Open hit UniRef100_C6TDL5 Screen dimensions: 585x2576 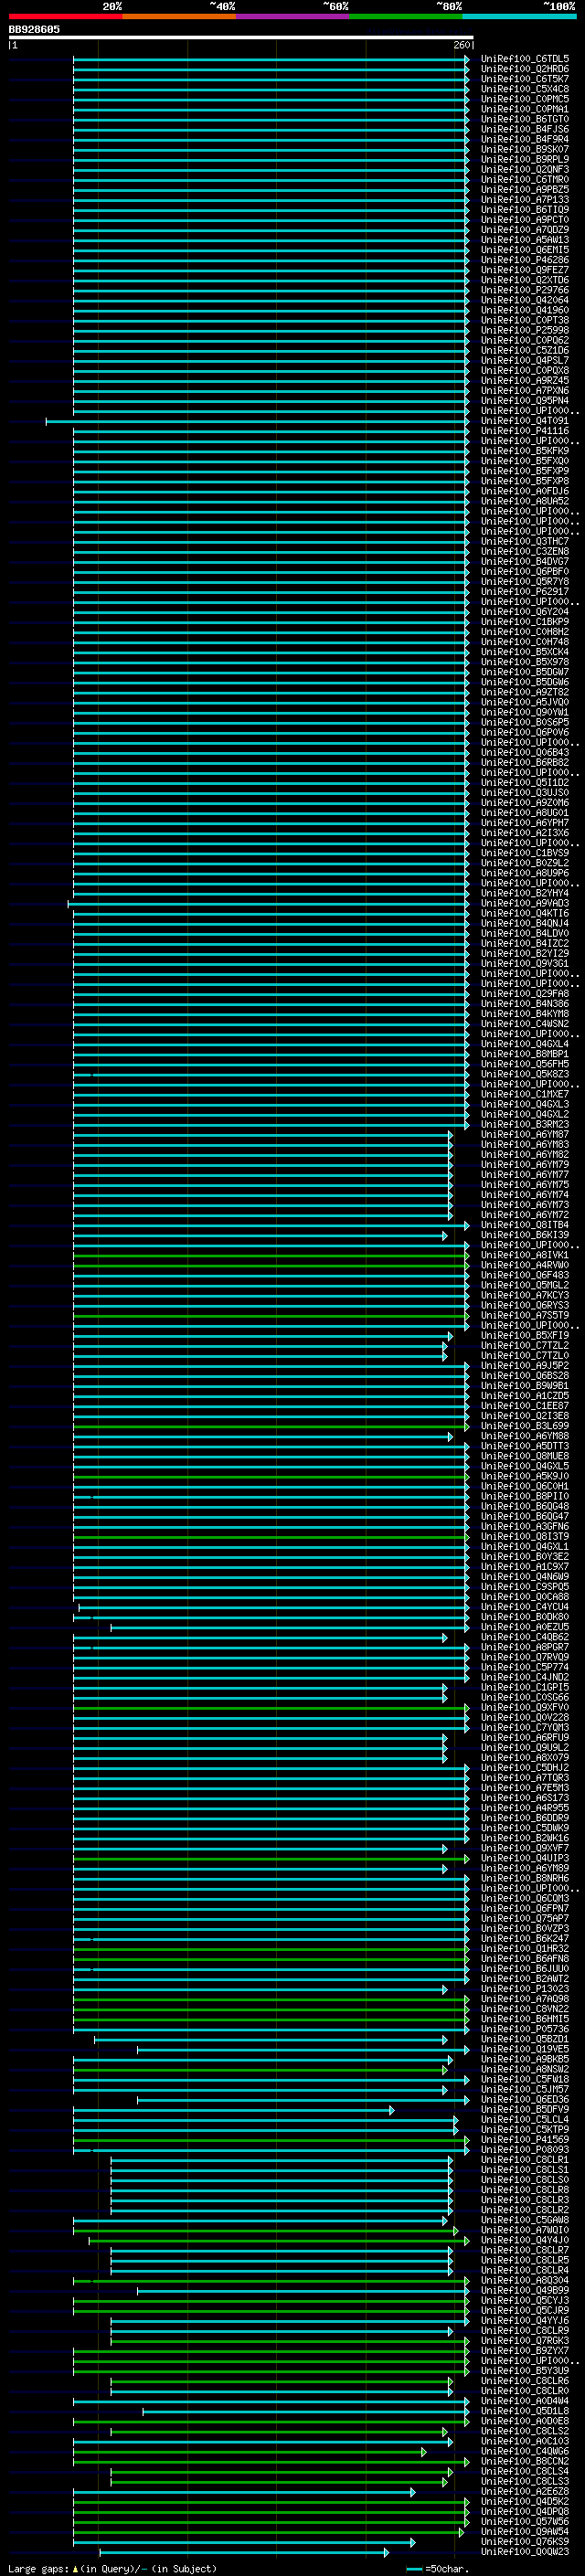tap(525, 59)
